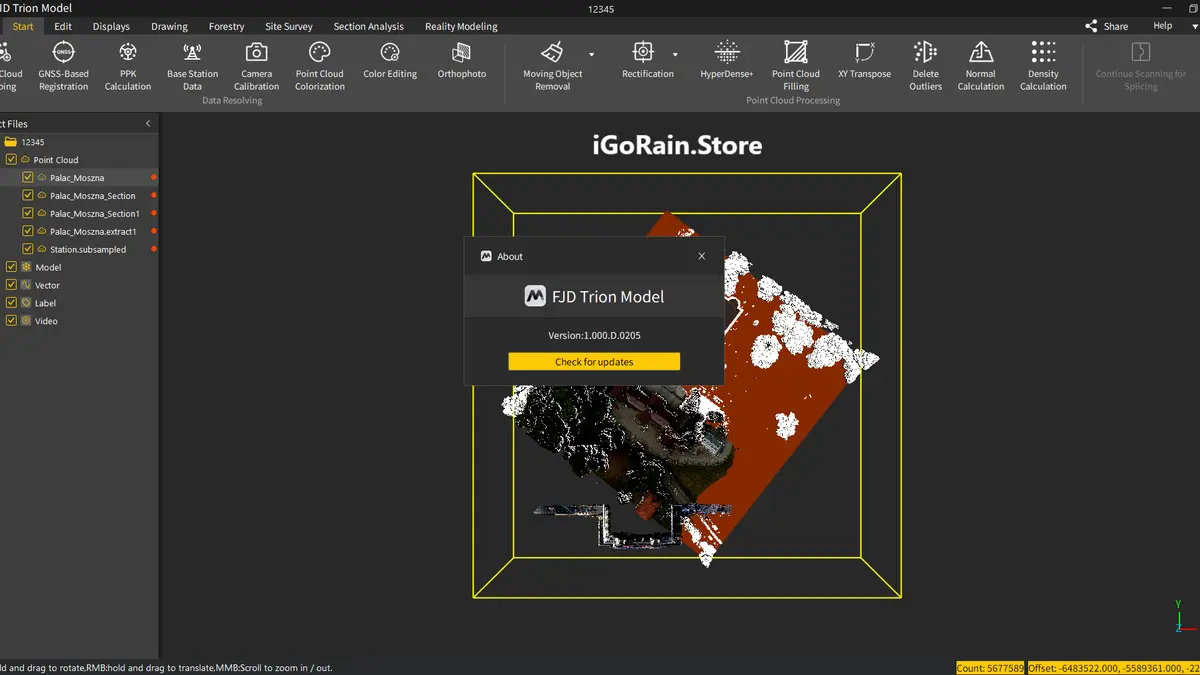Click the Video node icon
Image resolution: width=1200 pixels, height=675 pixels.
tap(26, 321)
